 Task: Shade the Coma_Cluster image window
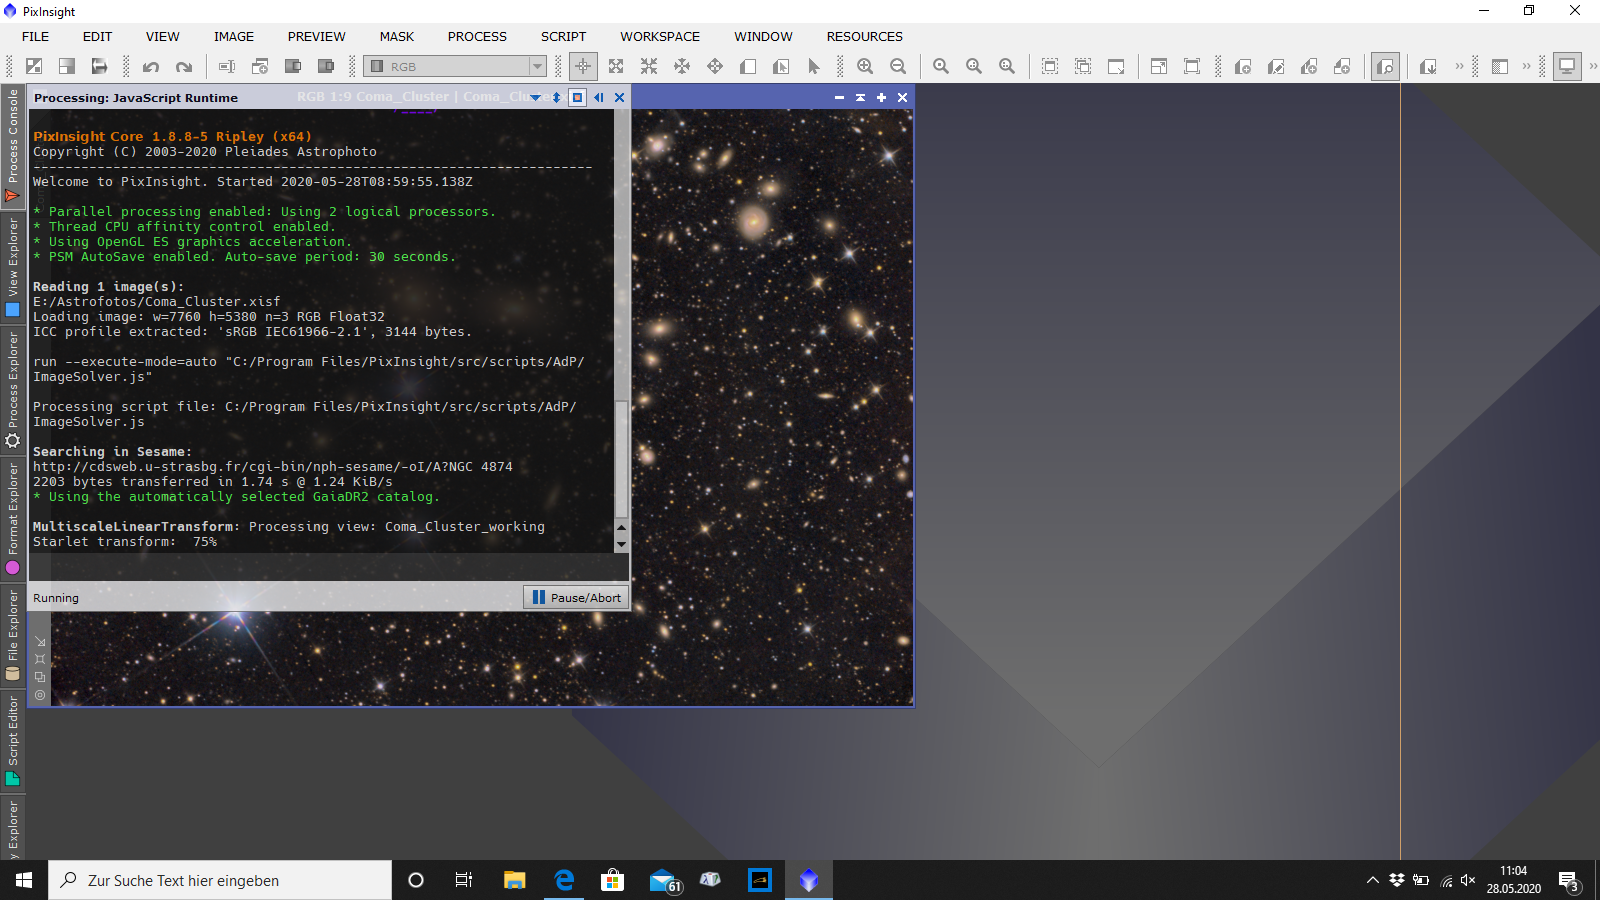click(860, 97)
